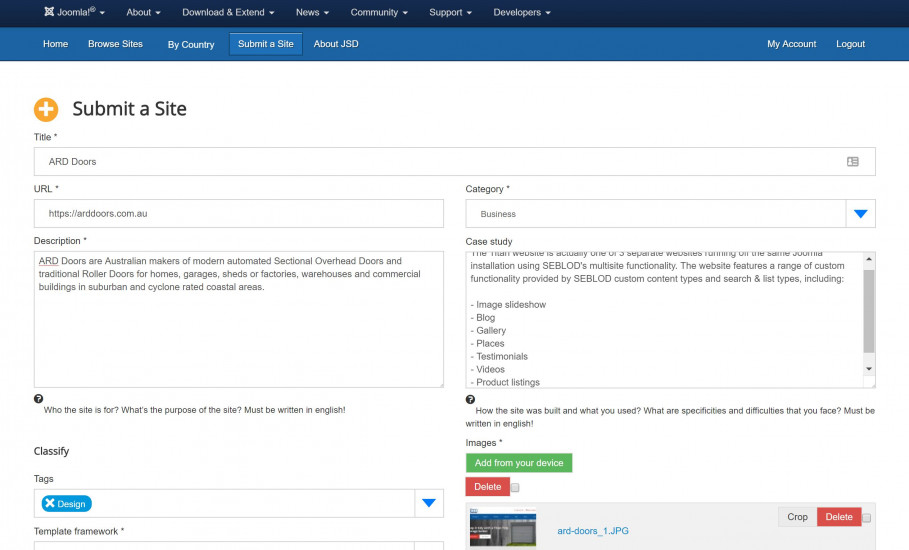Click Delete for ard-doors_1.JPG image
This screenshot has width=909, height=550.
coord(839,517)
